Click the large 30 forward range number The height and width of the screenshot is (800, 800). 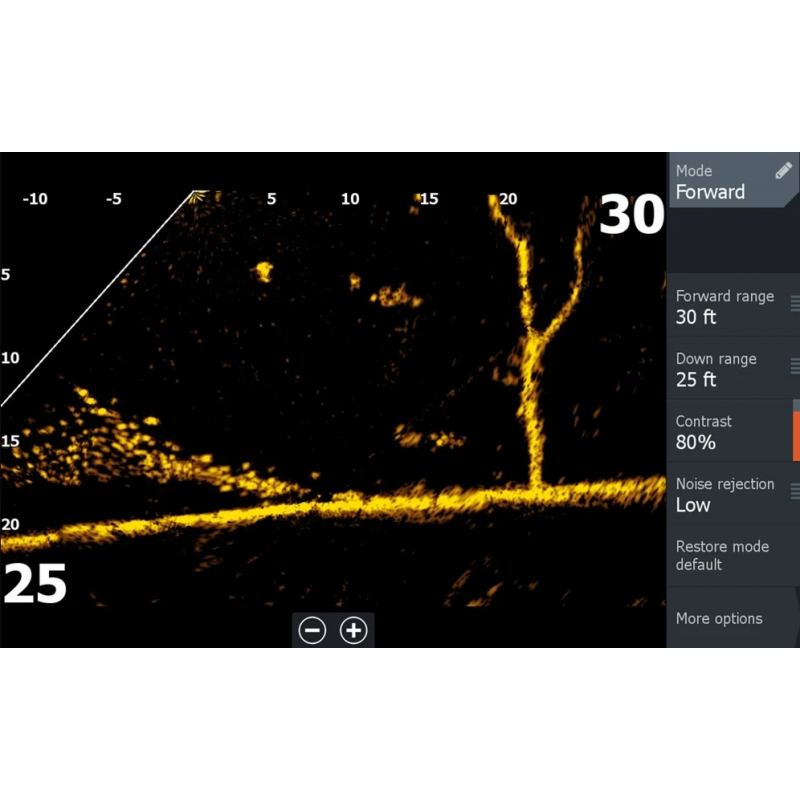(x=632, y=215)
